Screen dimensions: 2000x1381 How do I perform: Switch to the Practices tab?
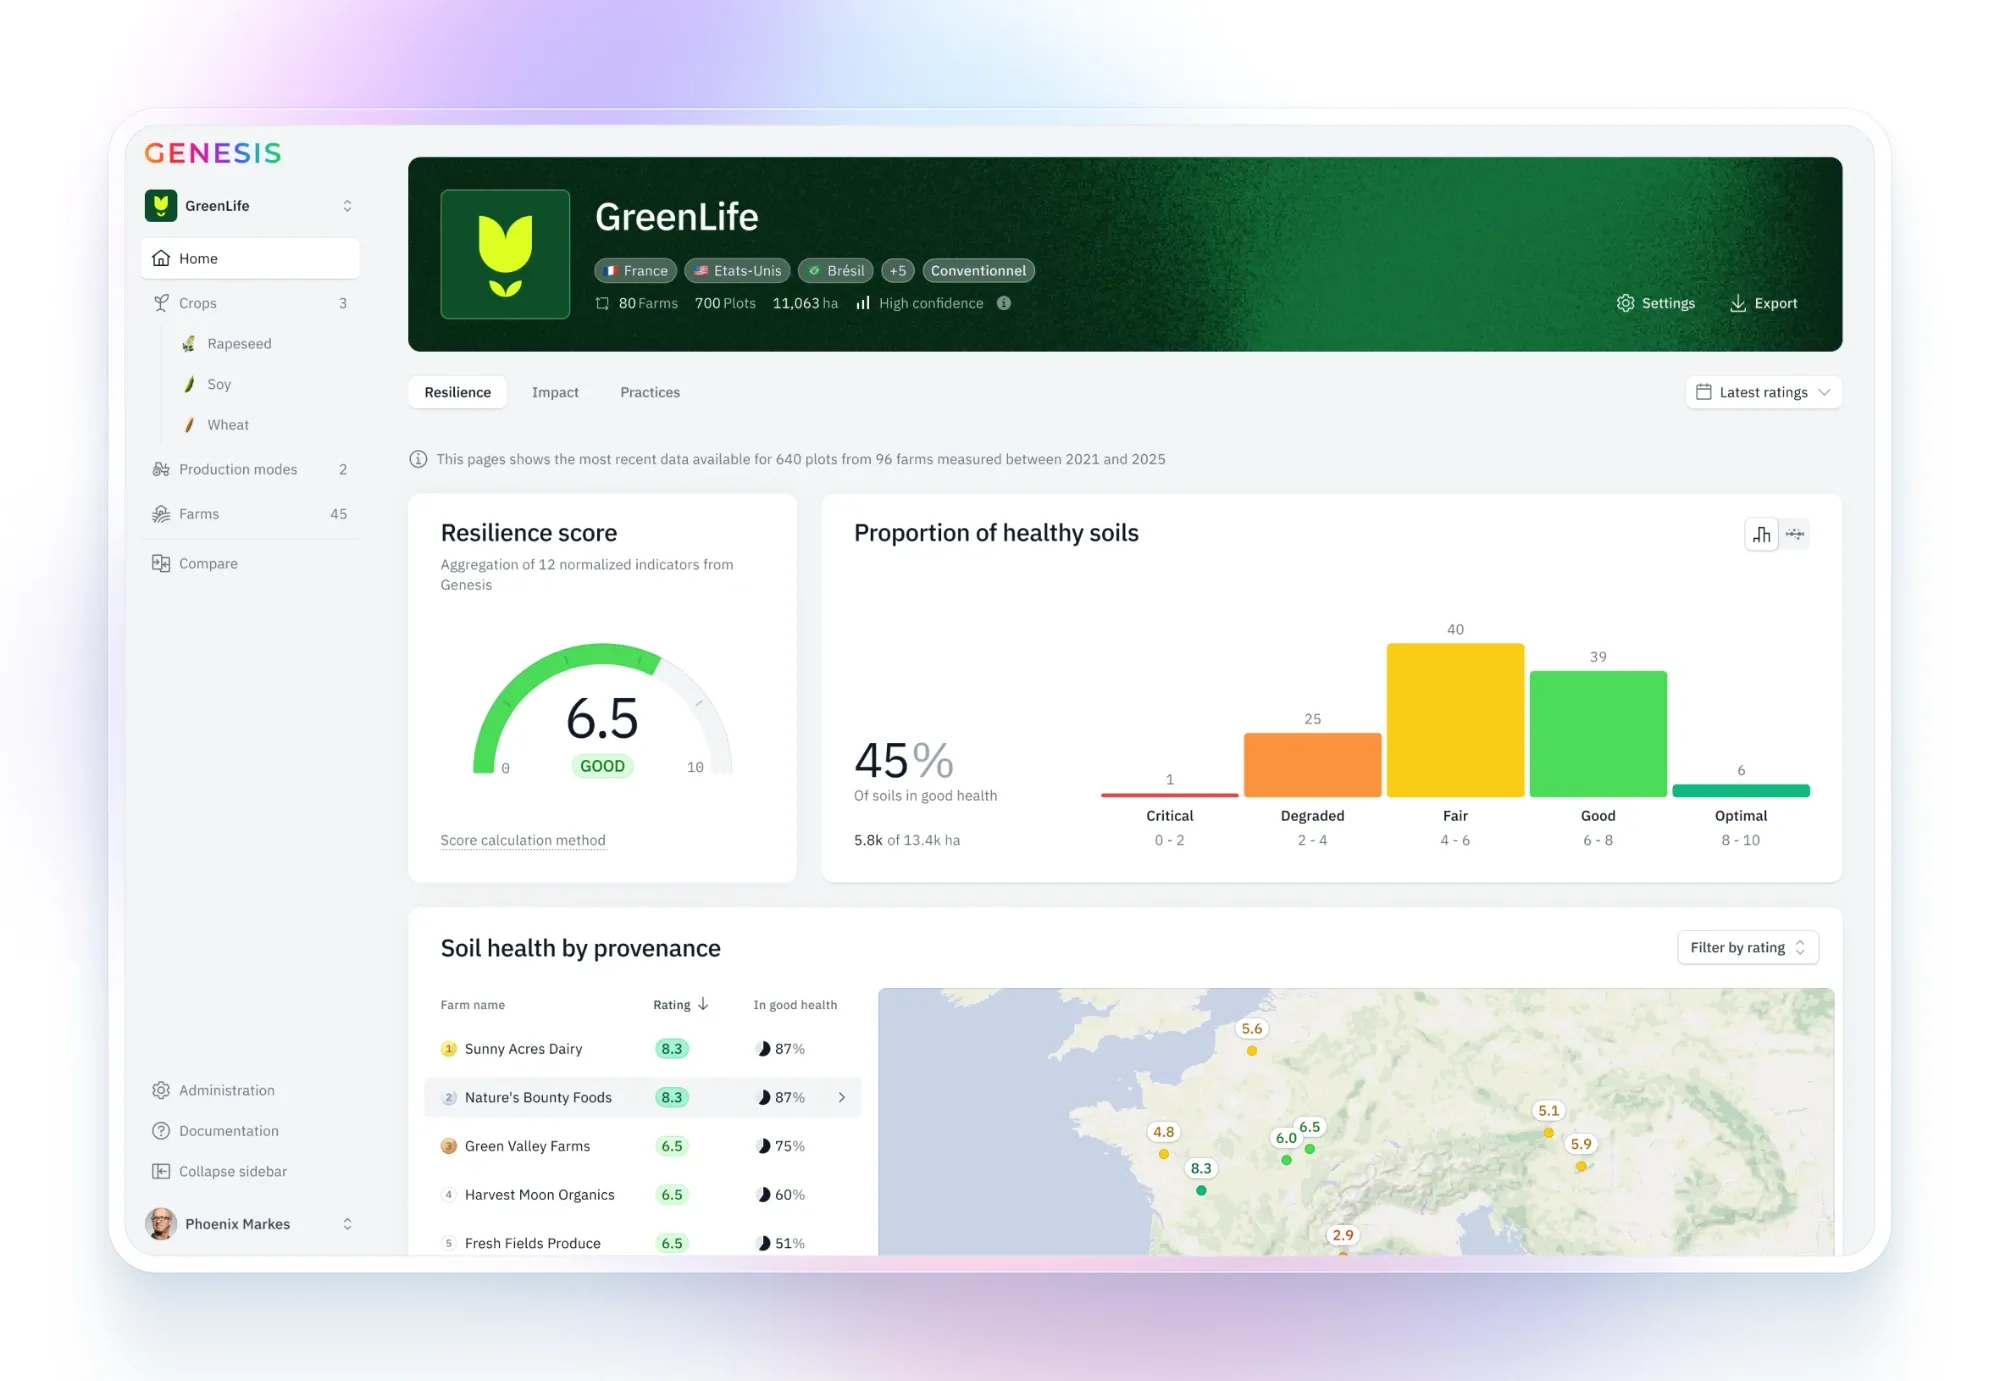click(x=650, y=393)
